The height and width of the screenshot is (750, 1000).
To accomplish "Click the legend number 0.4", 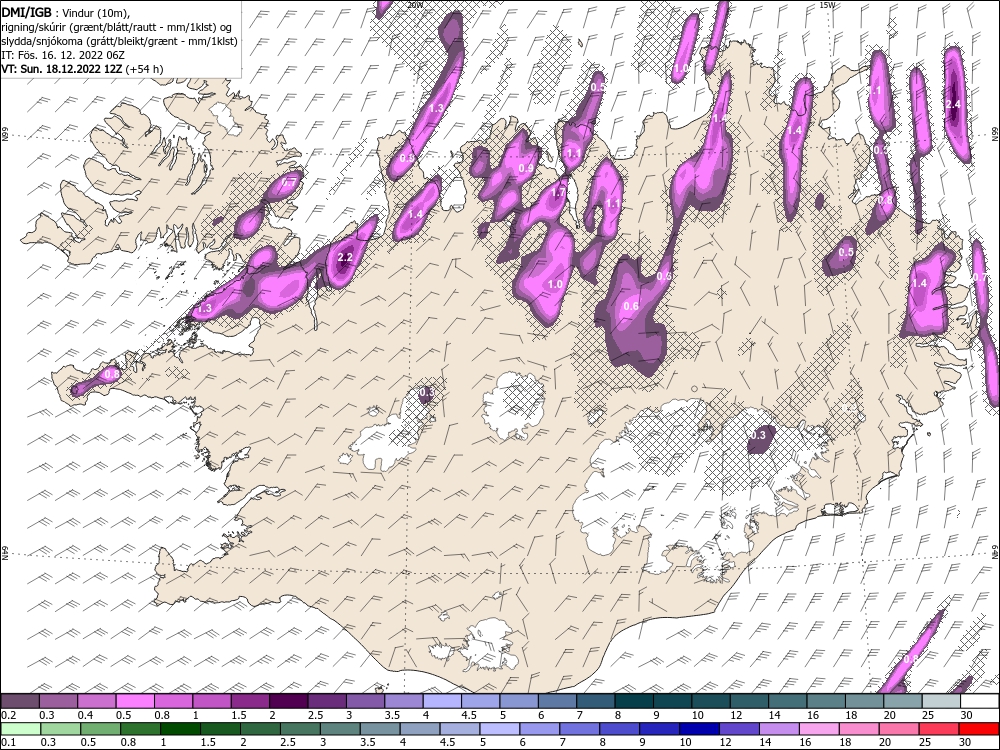I will pos(85,716).
